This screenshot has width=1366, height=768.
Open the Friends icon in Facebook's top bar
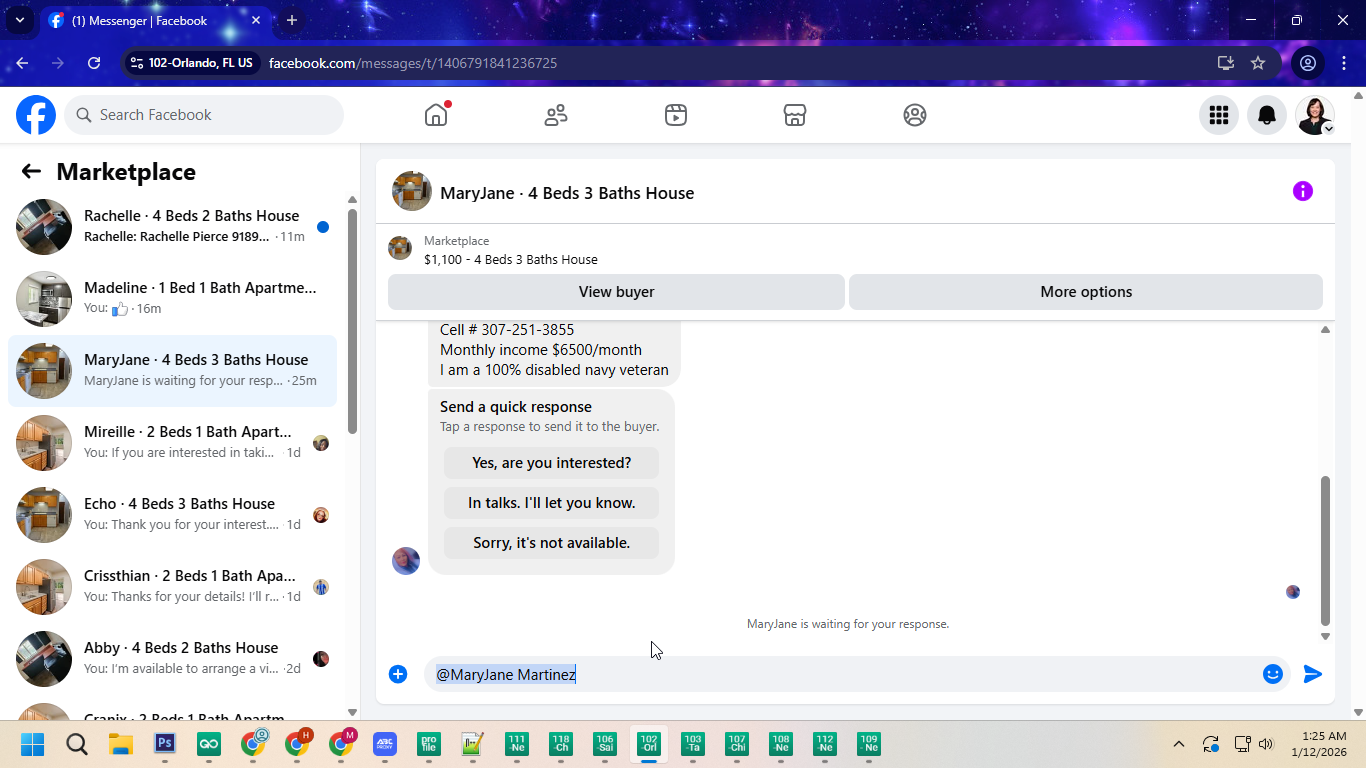(x=556, y=115)
